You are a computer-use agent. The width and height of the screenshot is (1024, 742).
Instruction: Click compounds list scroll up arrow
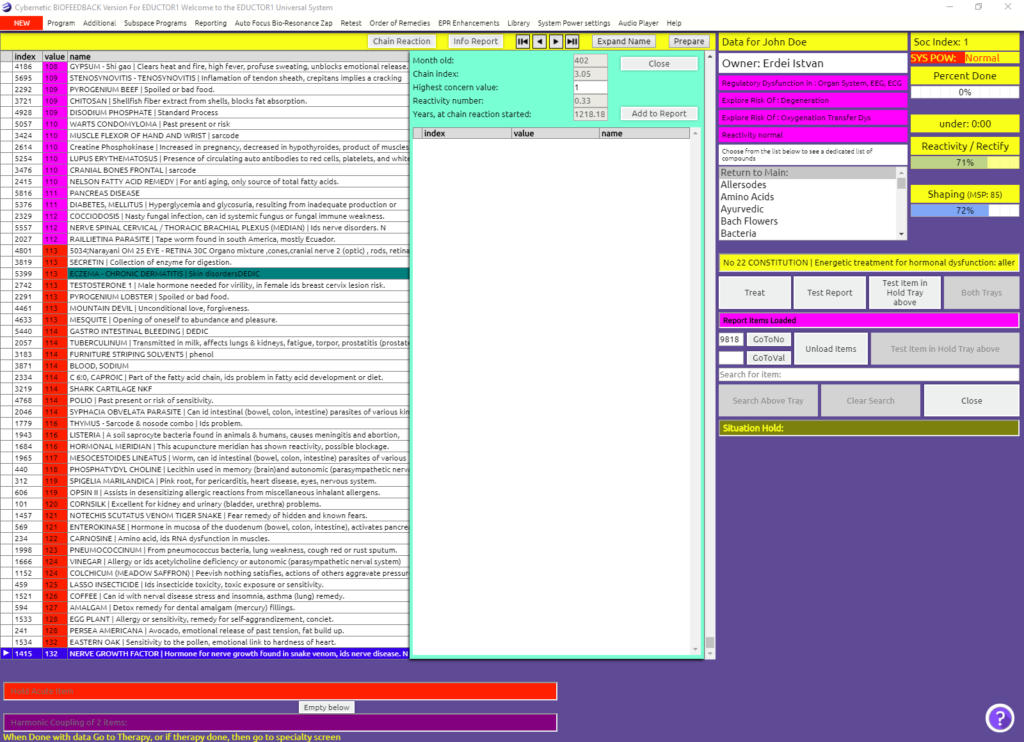902,173
